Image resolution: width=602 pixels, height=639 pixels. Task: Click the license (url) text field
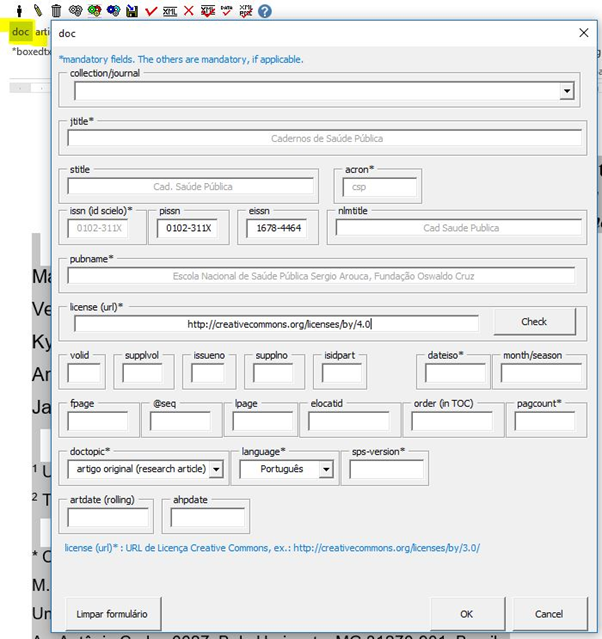click(x=277, y=324)
